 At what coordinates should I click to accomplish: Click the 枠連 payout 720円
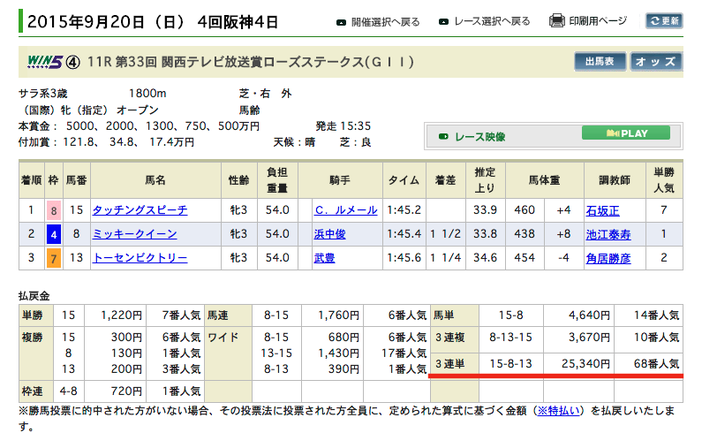(x=127, y=391)
